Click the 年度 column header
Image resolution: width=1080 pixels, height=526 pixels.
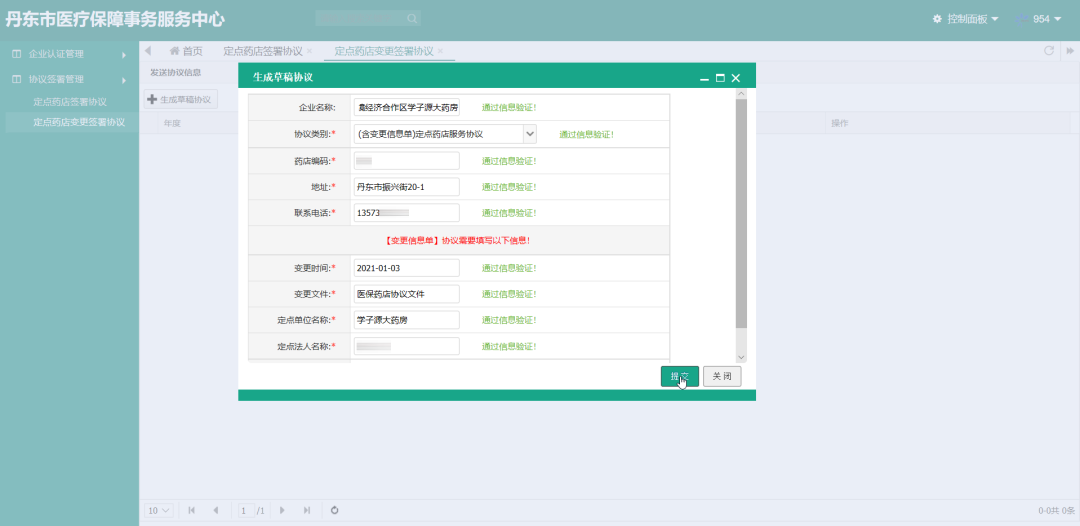coord(172,123)
